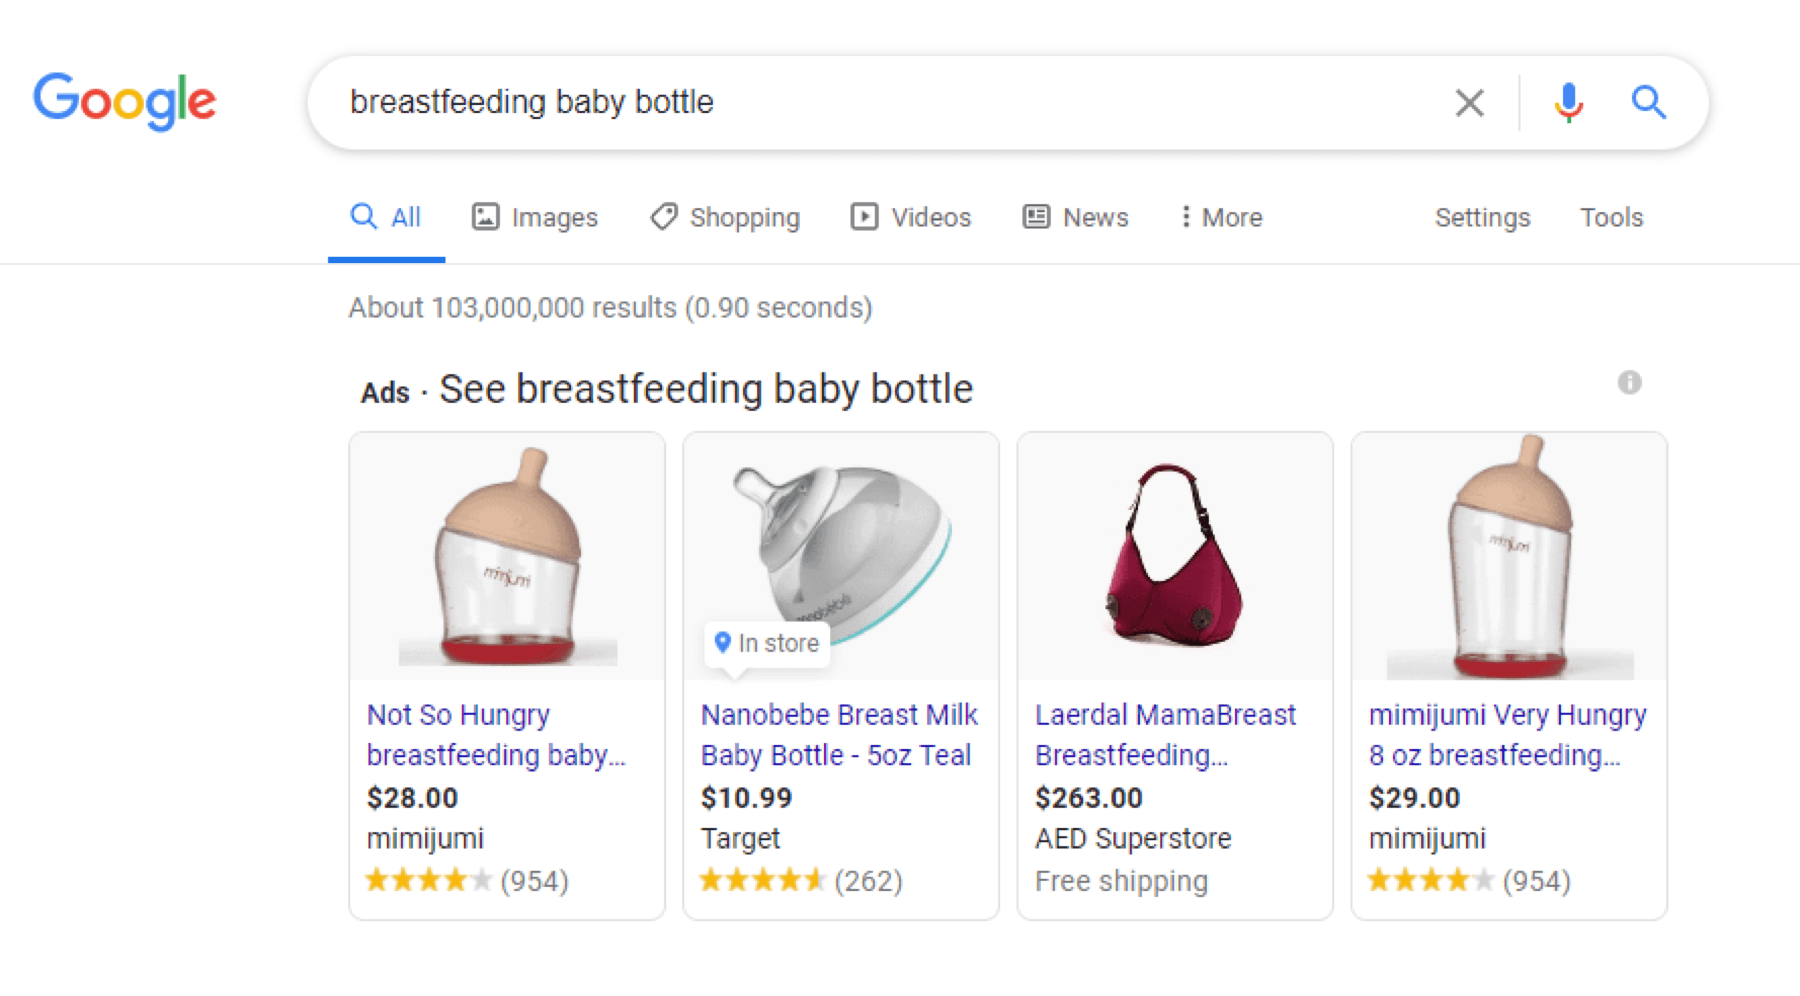Click inside the search text field

[x=880, y=102]
